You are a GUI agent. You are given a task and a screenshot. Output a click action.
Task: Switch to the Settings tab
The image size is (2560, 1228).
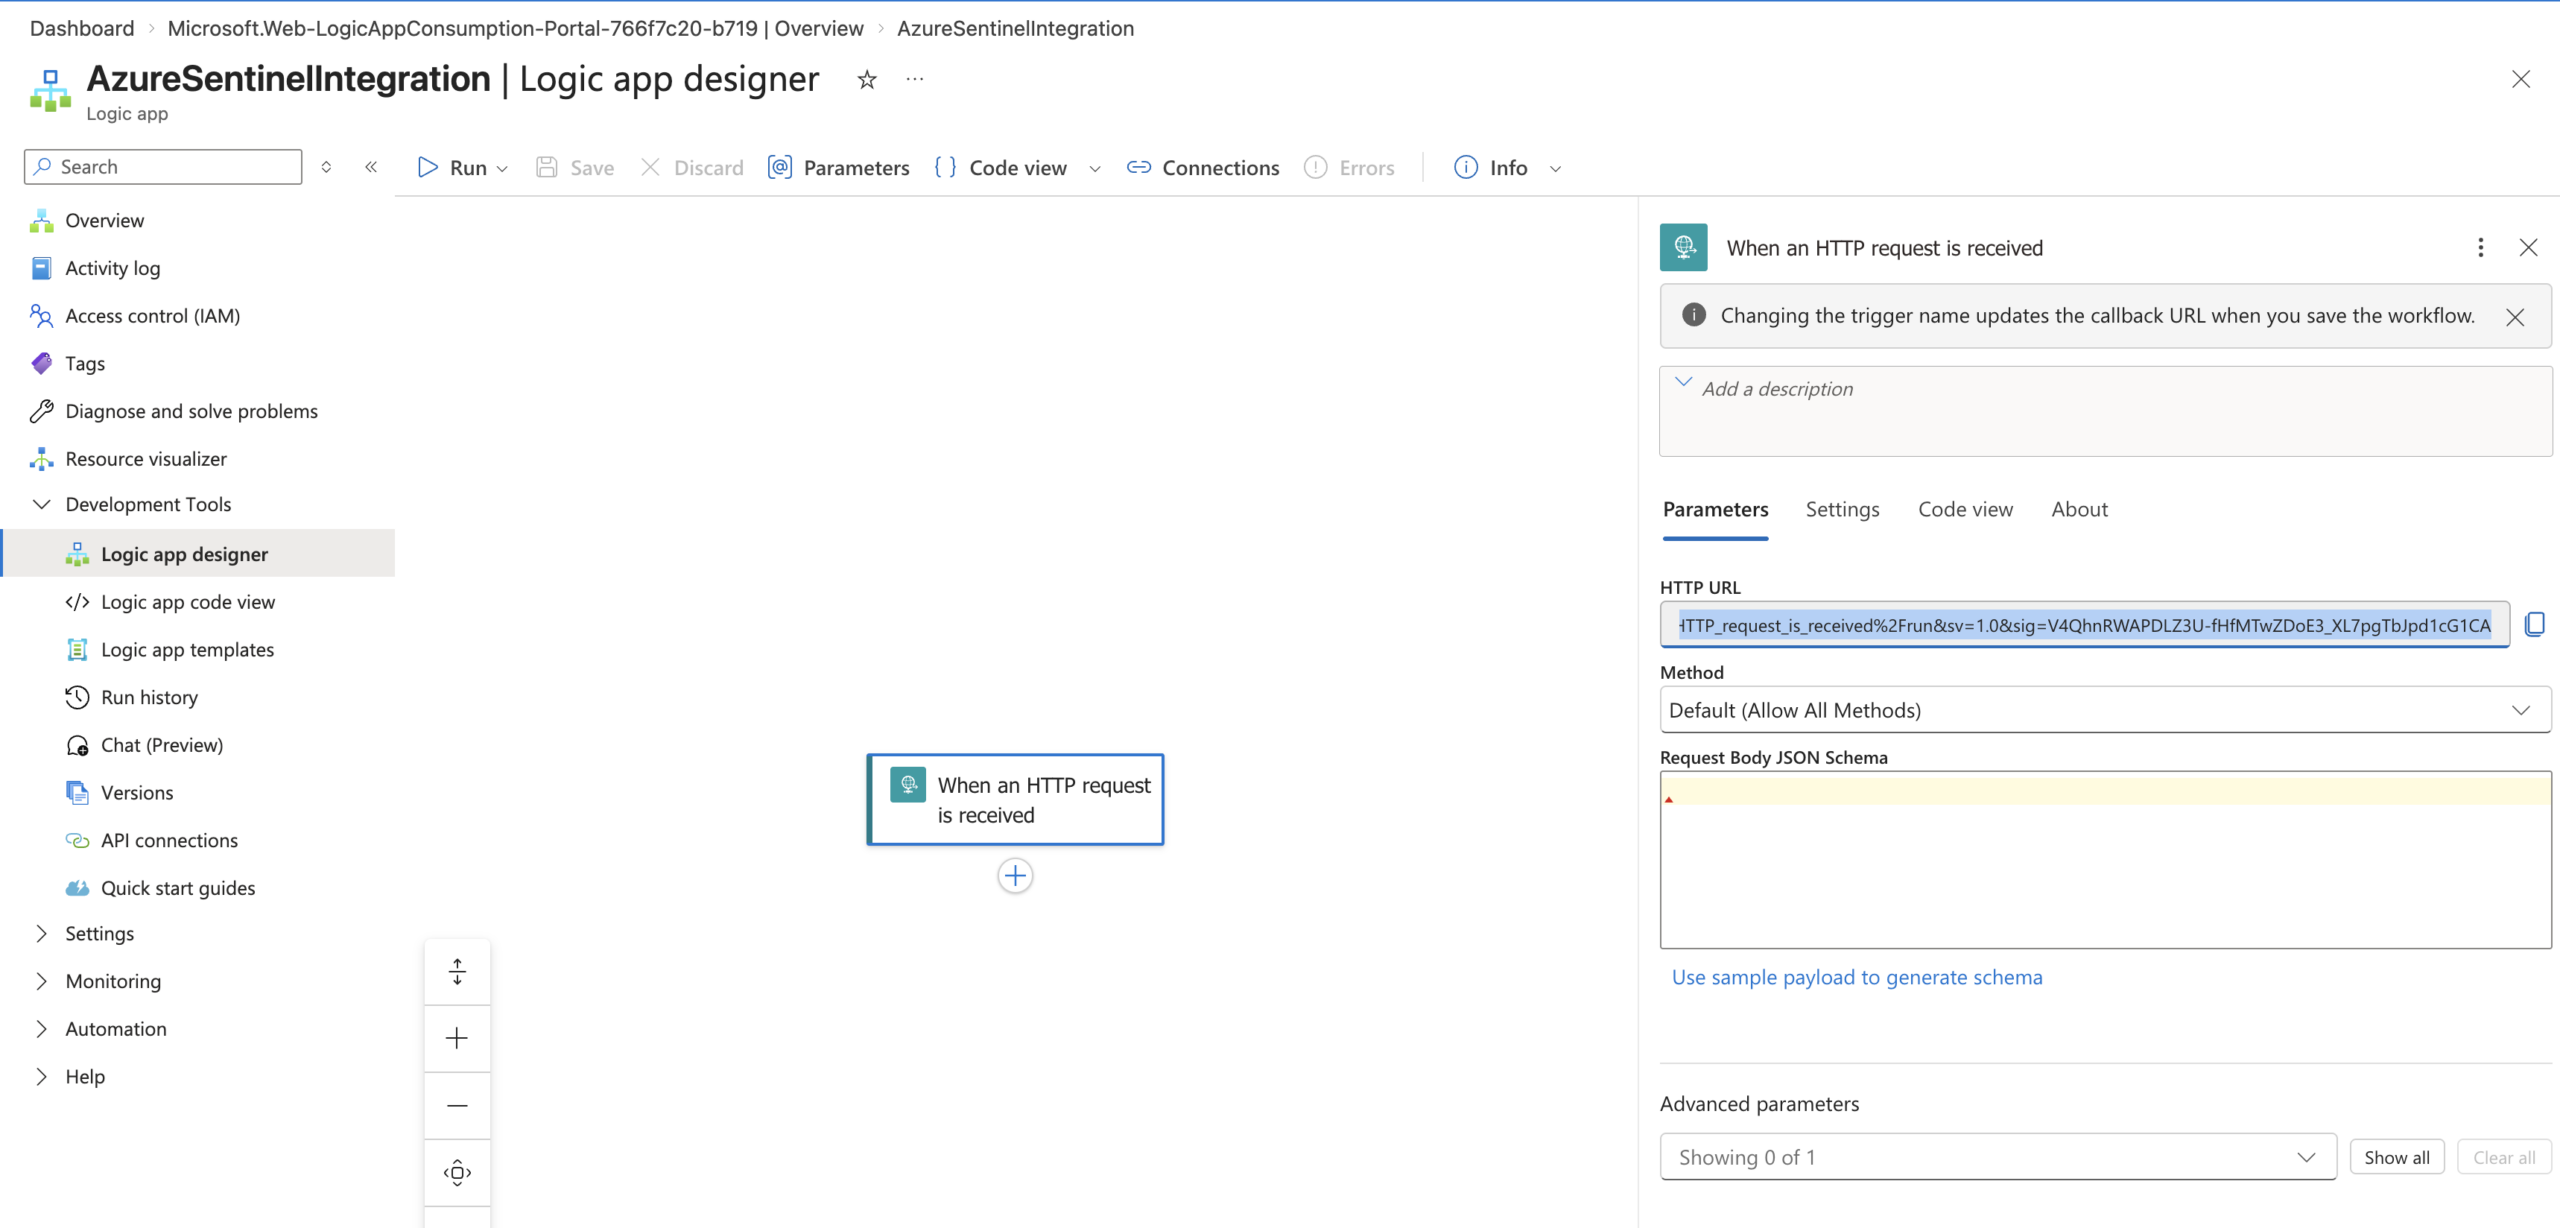coord(1842,510)
